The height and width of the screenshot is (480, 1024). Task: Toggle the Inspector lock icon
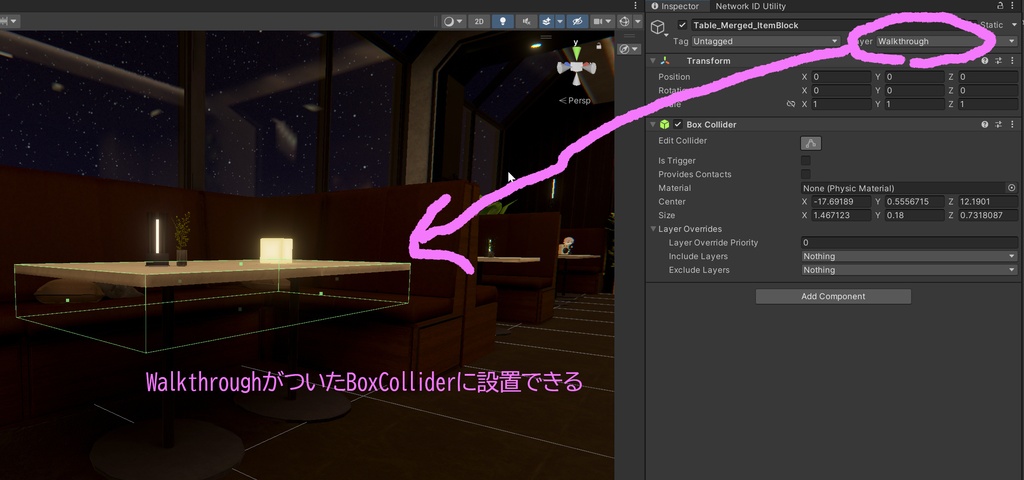point(1000,5)
